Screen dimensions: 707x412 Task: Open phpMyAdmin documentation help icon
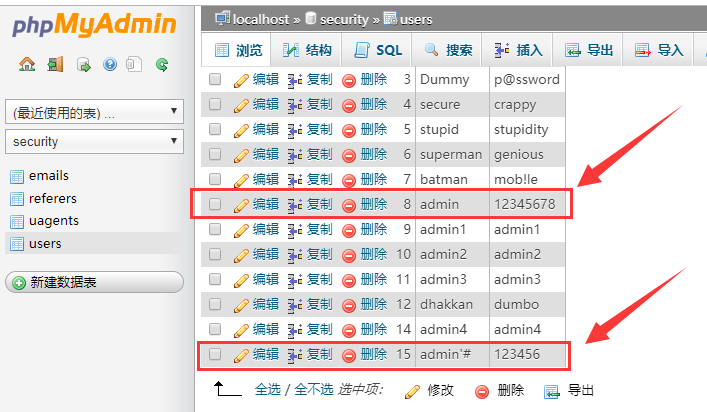(x=110, y=65)
